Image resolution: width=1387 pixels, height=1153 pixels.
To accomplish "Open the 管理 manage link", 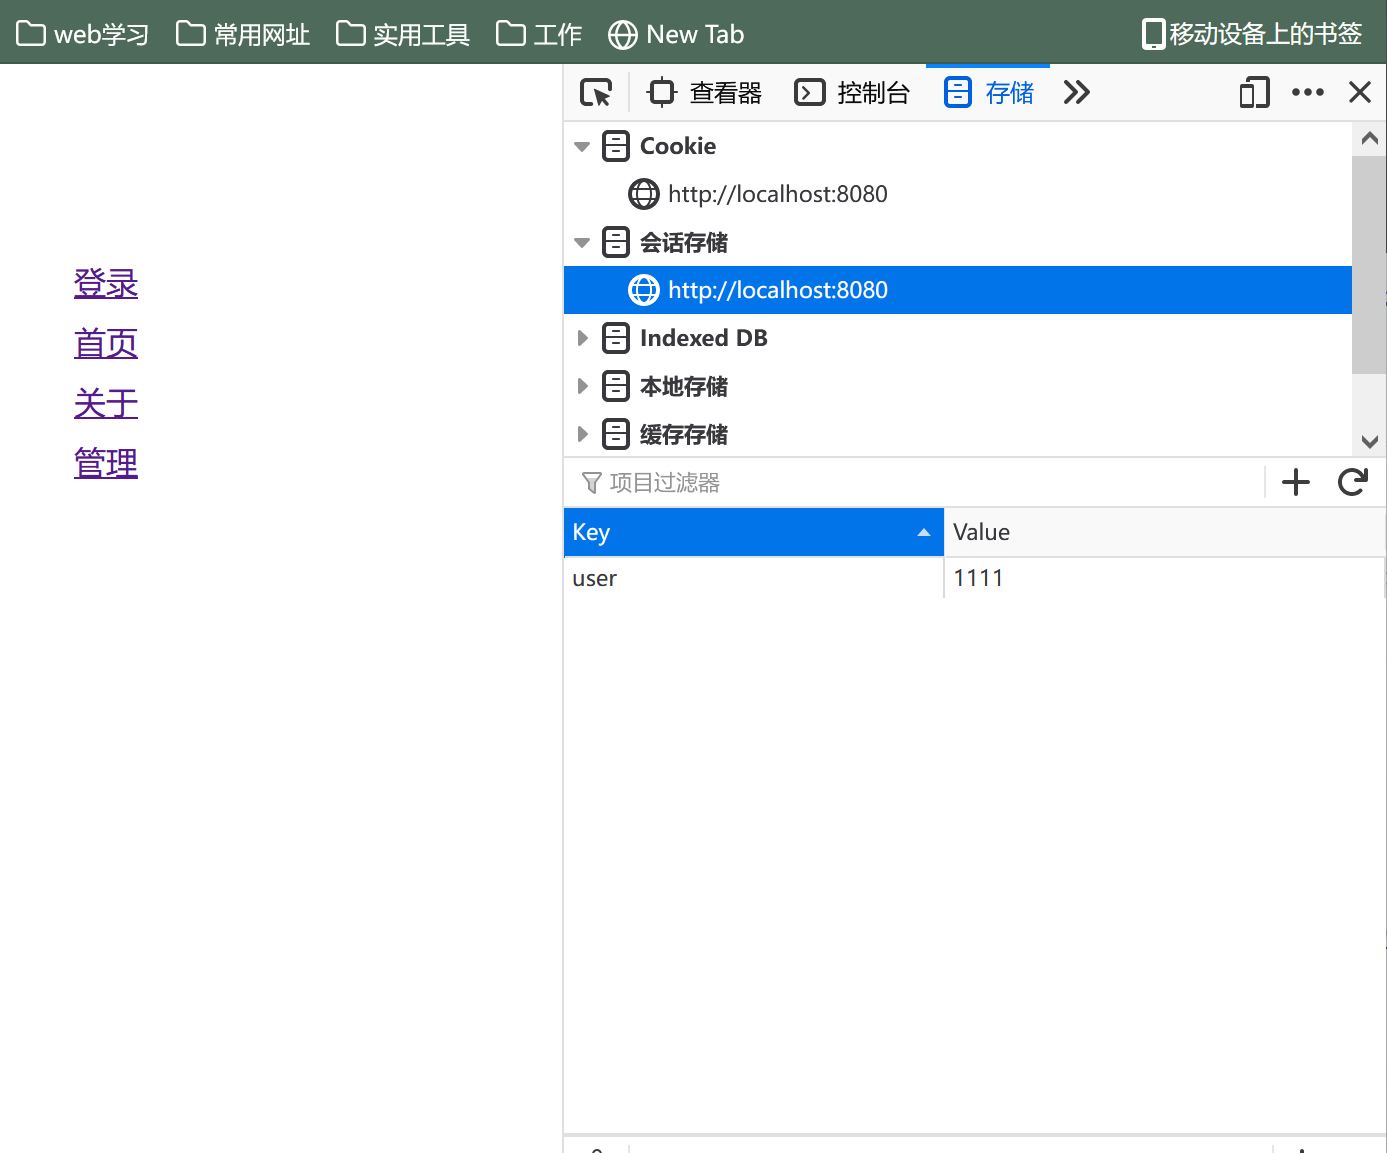I will point(106,464).
